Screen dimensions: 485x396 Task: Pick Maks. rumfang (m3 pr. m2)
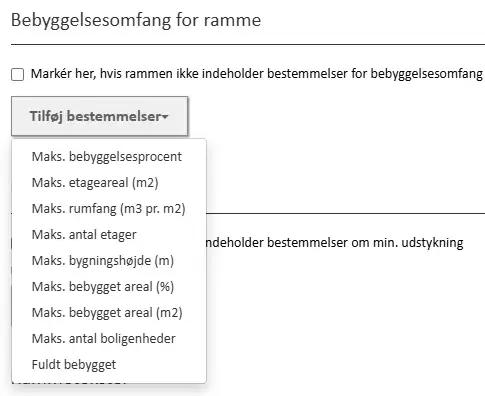click(x=109, y=209)
